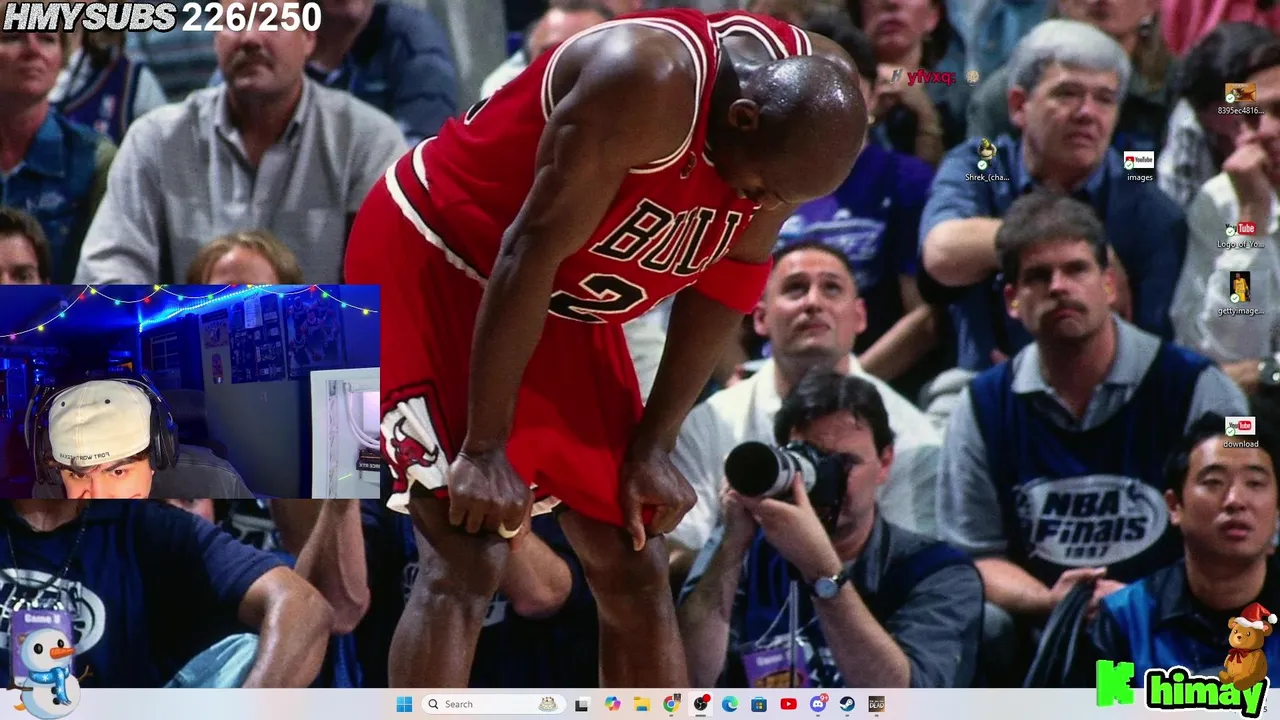Screen dimensions: 1280x720
Task: Select the getty.image... desktop file
Action: pos(1240,294)
